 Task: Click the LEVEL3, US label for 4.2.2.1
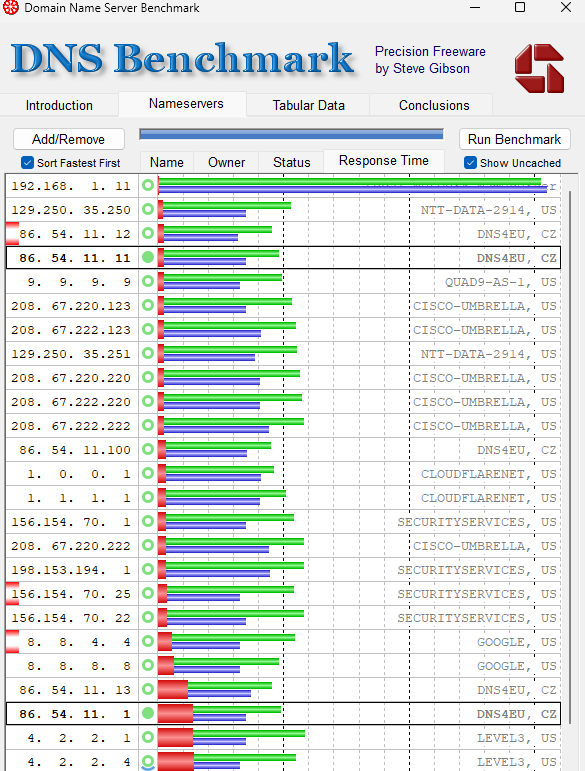tap(517, 738)
